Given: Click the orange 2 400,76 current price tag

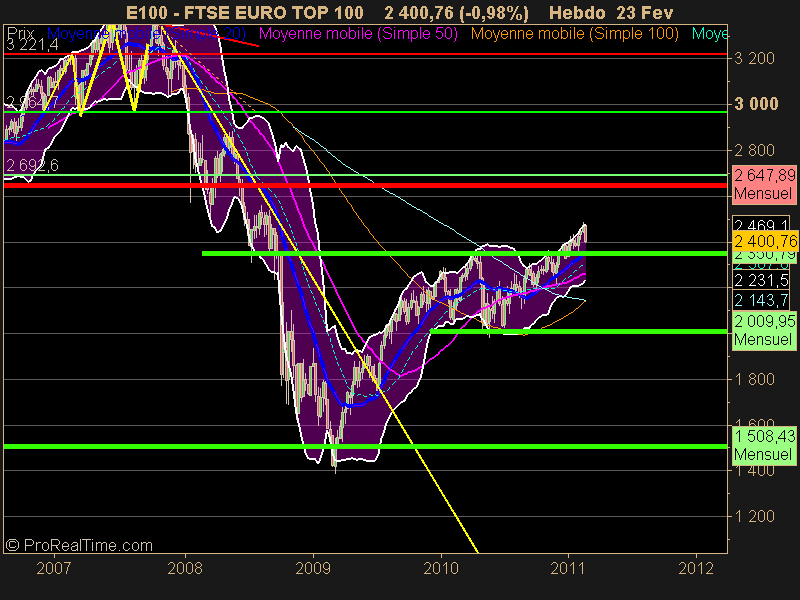Looking at the screenshot, I should [x=765, y=241].
